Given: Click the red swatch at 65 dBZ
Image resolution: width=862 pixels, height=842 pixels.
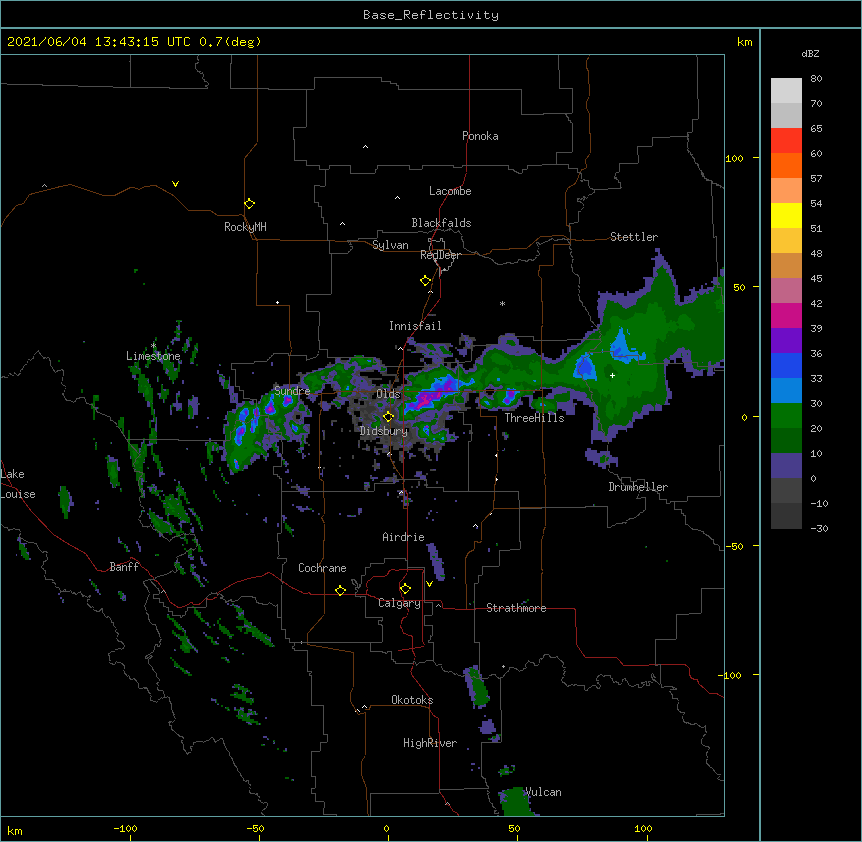Looking at the screenshot, I should pyautogui.click(x=786, y=140).
